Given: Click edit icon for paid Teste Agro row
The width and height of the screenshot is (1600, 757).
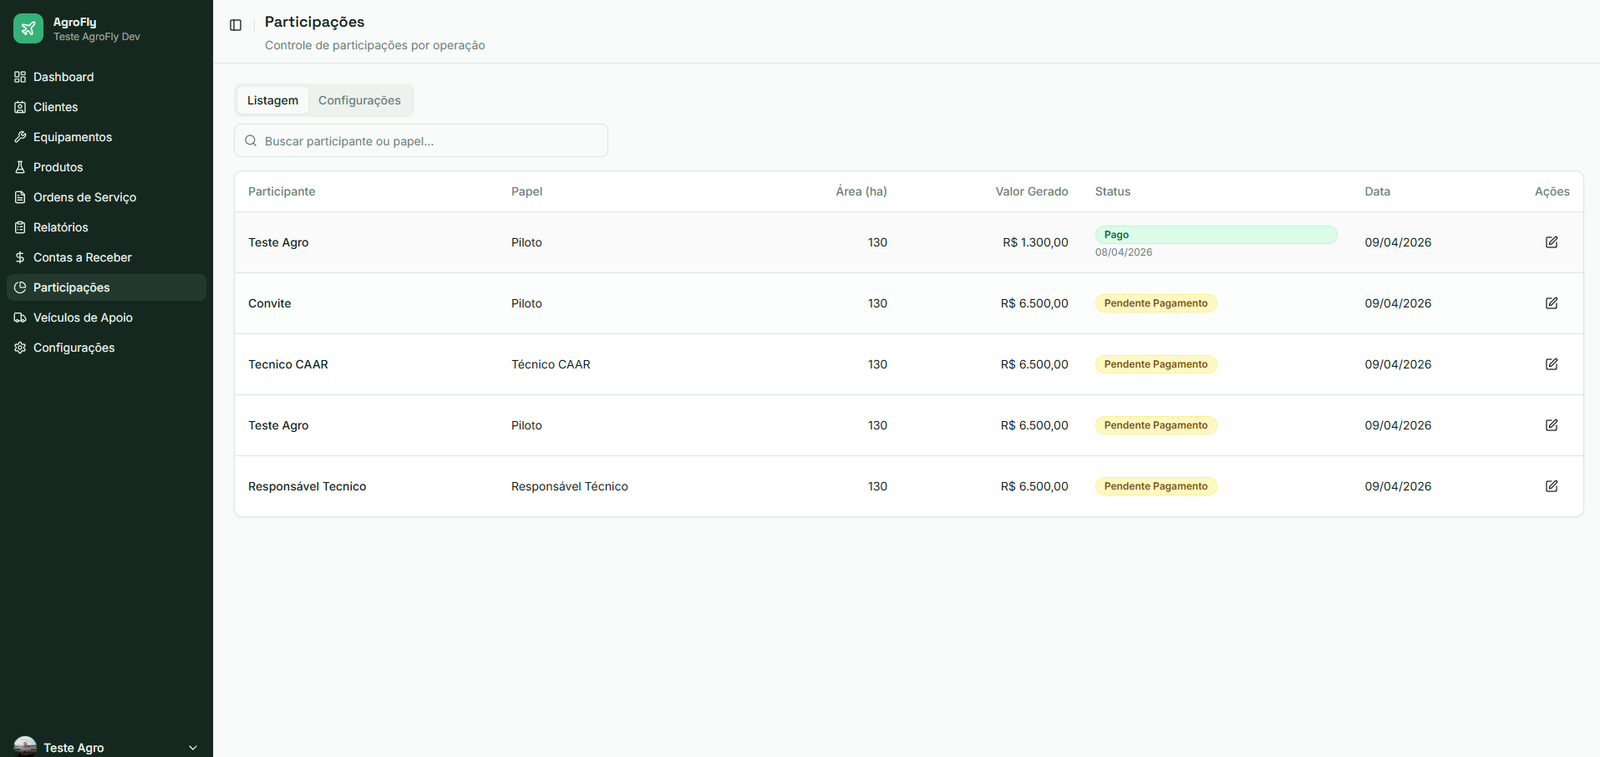Looking at the screenshot, I should click(x=1551, y=242).
